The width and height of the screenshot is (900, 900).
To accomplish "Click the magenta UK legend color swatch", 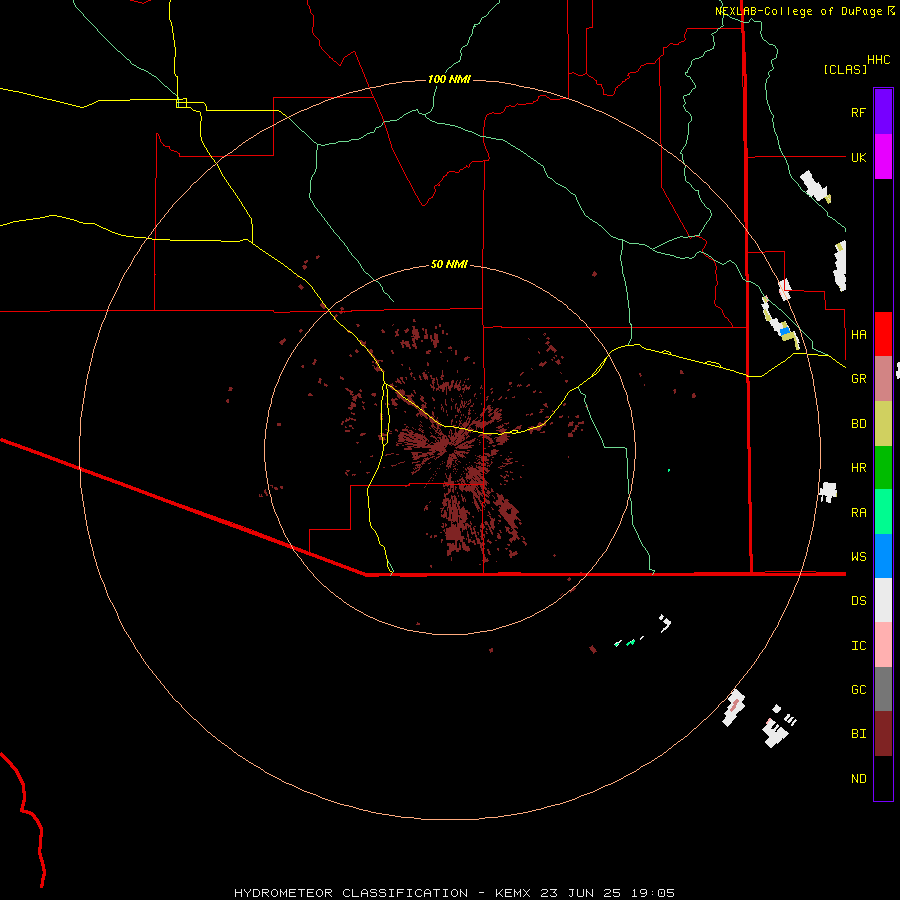I will [x=883, y=157].
